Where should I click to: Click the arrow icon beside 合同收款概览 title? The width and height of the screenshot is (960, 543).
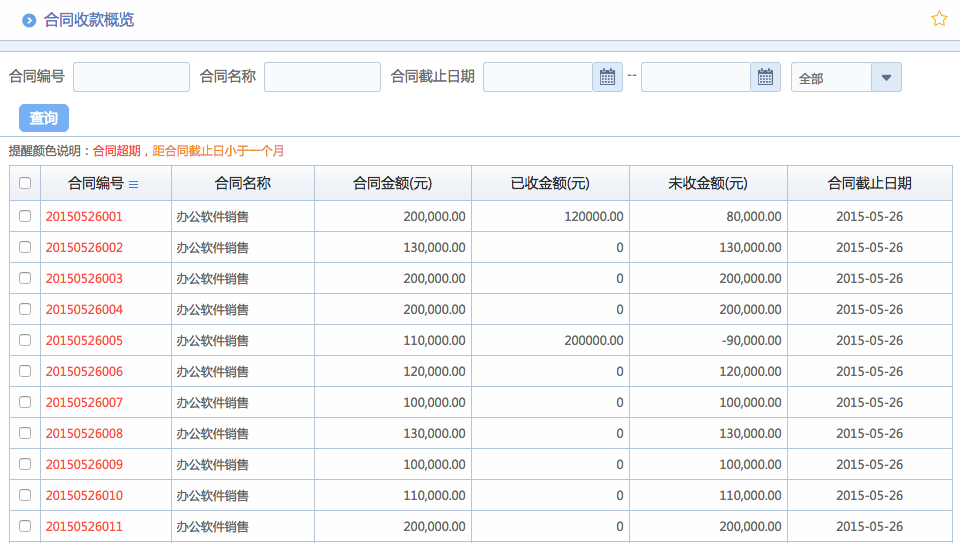(x=29, y=20)
